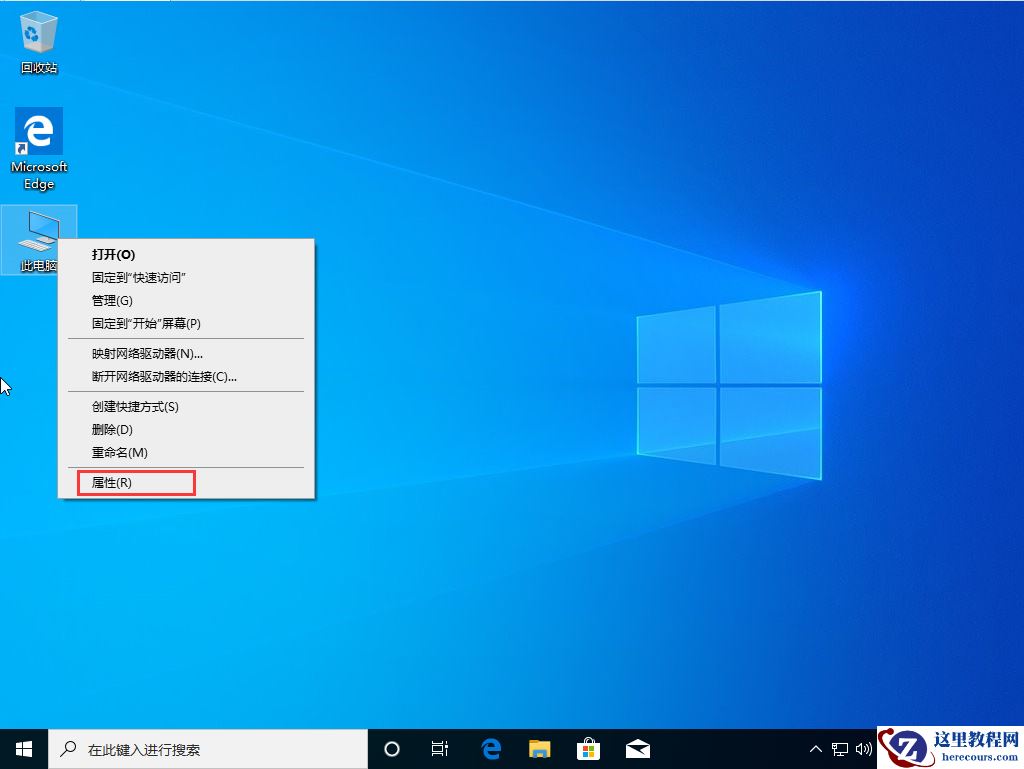Expand hidden icons in the system tray
This screenshot has height=769, width=1024.
click(x=817, y=748)
